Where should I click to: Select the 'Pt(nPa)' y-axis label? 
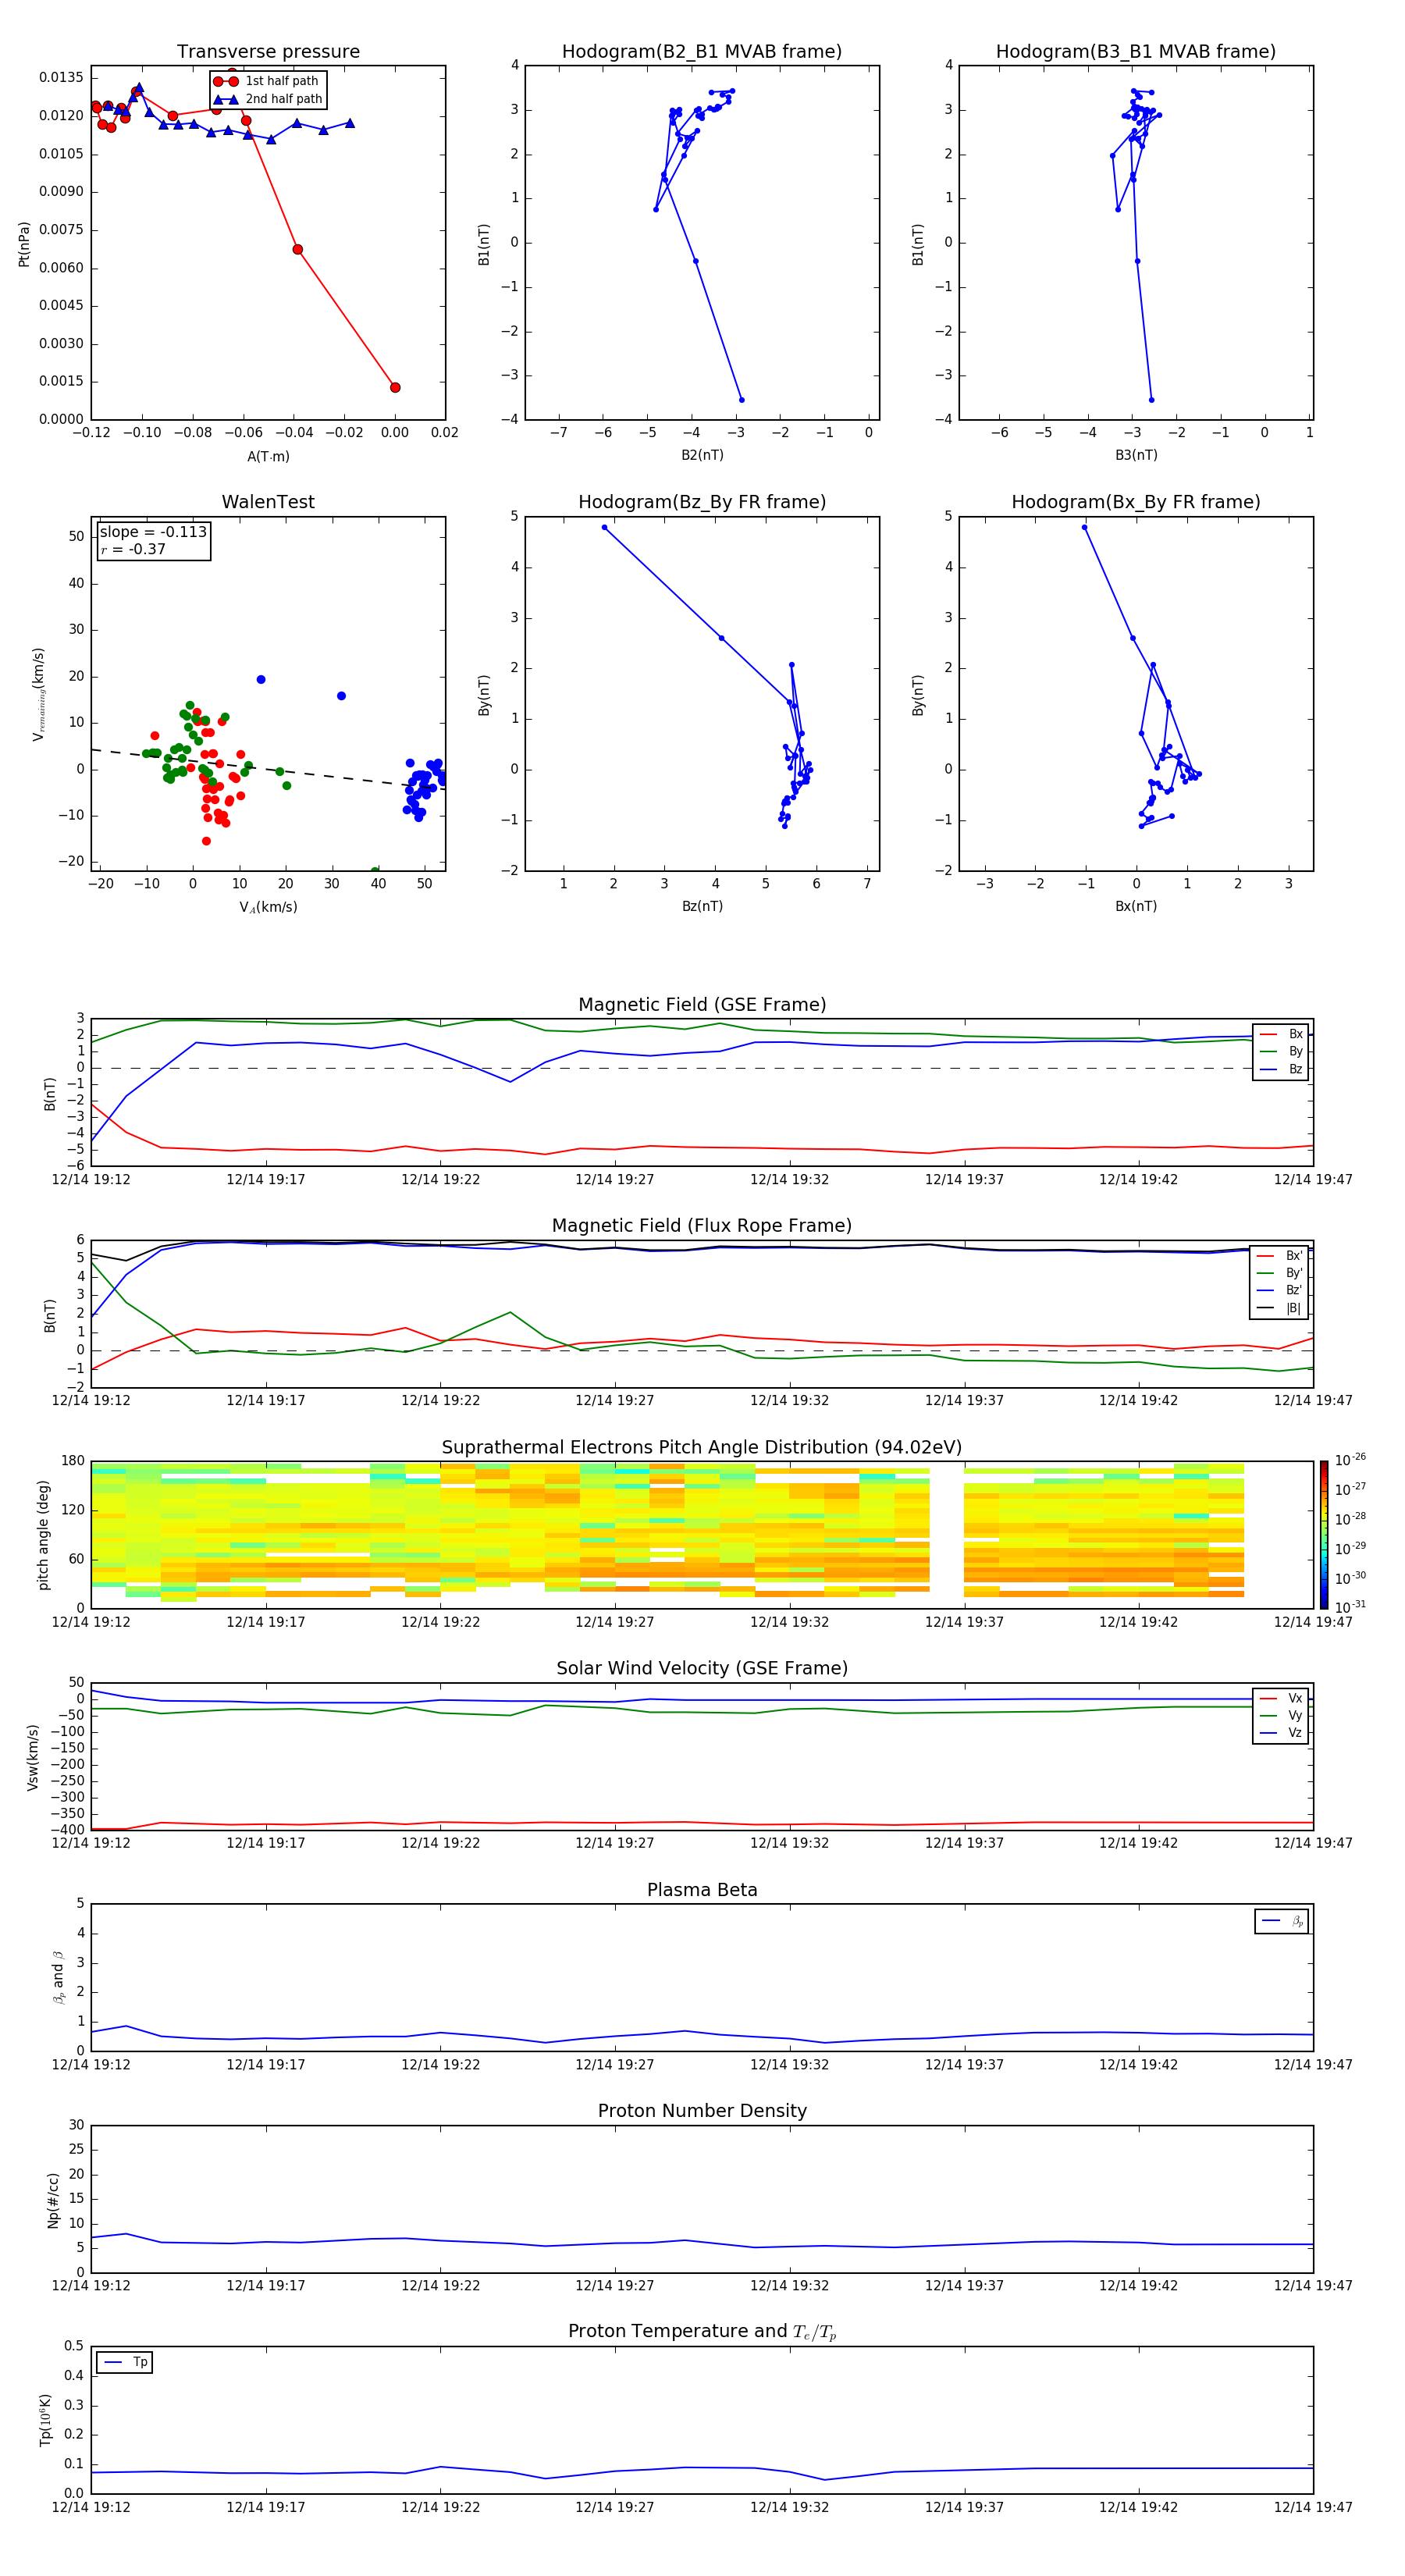[24, 244]
